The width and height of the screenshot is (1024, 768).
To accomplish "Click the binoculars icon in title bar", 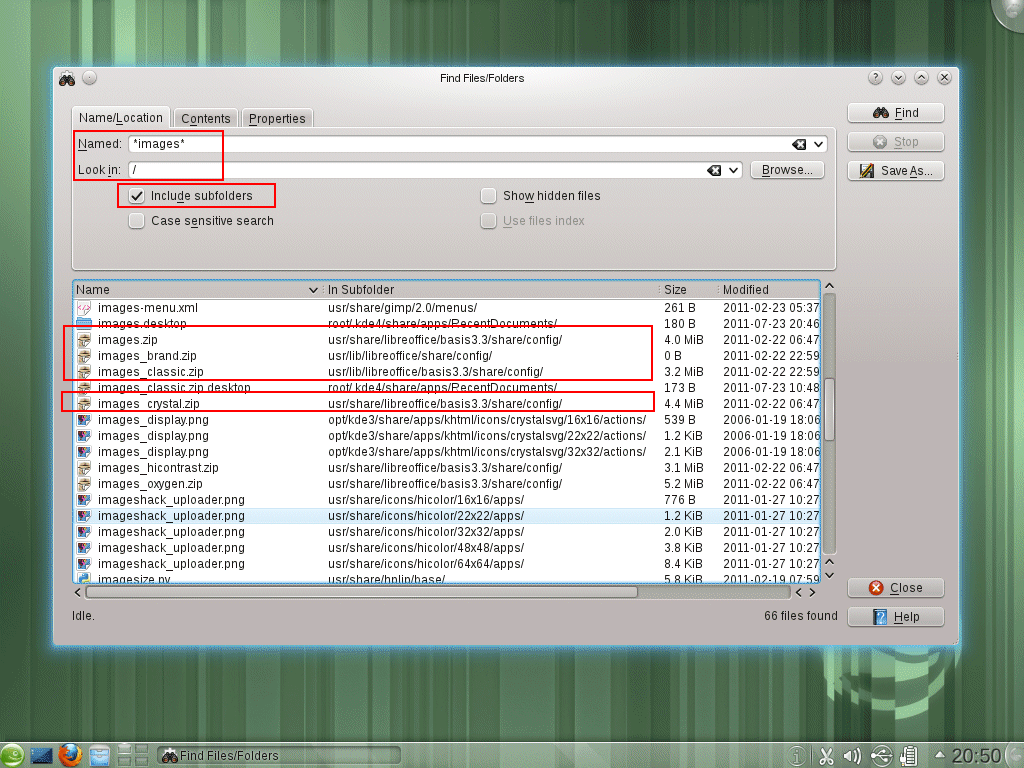I will click(67, 79).
